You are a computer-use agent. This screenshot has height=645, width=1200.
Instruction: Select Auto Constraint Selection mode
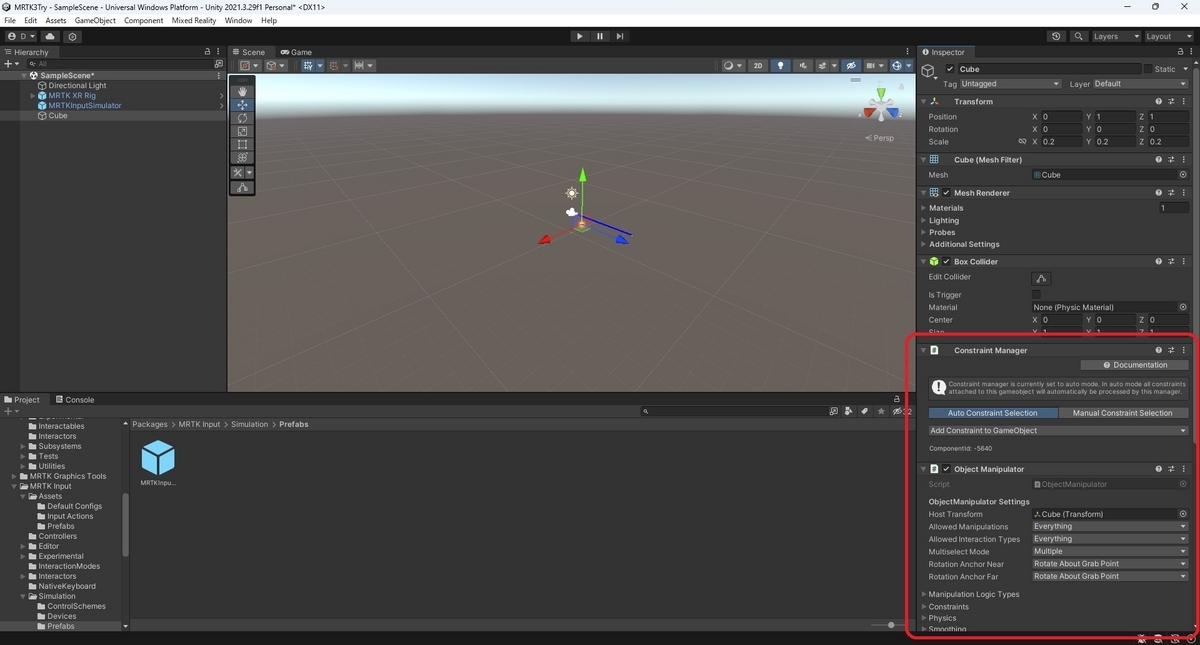[993, 413]
